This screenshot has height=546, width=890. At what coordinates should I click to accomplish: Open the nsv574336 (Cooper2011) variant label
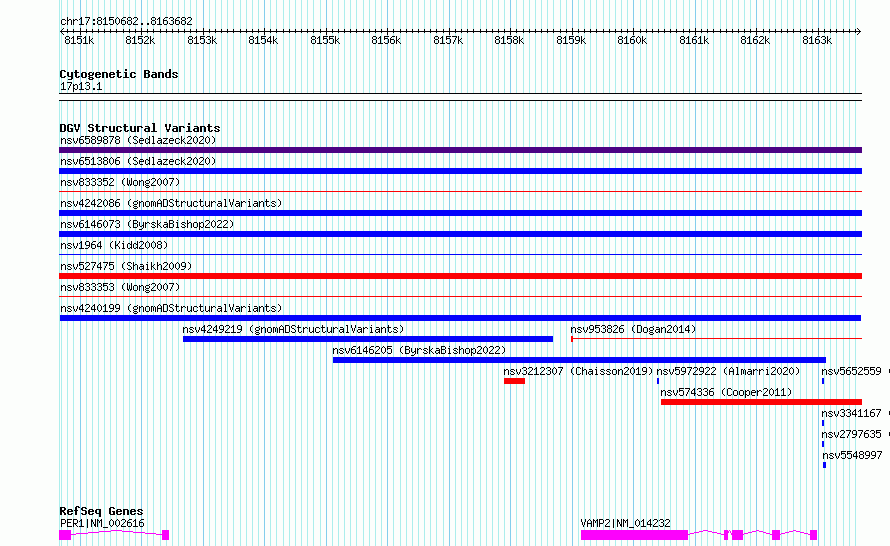726,392
